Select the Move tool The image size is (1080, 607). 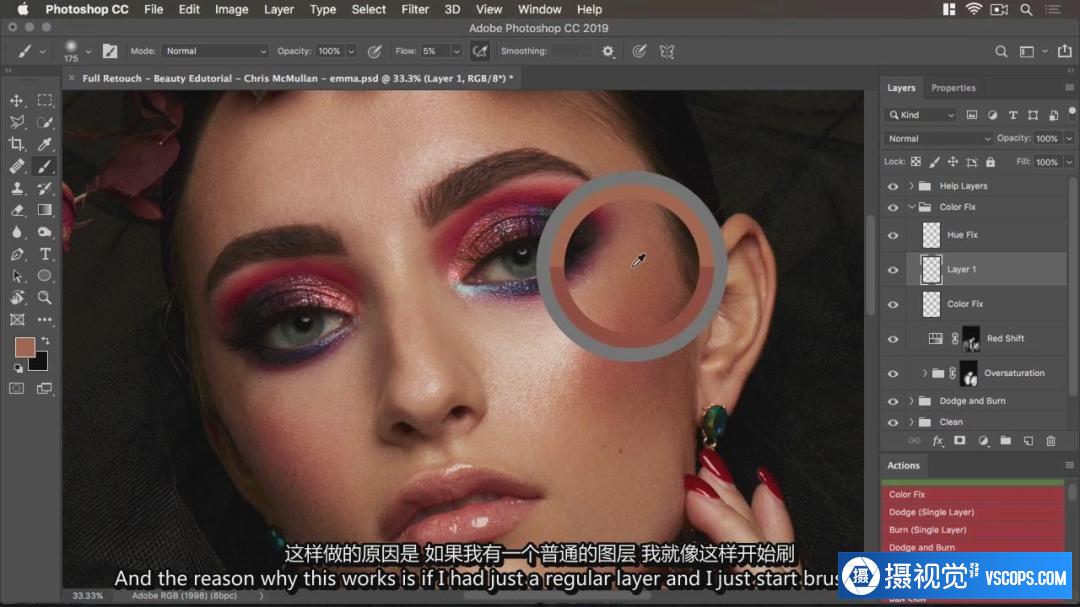click(x=17, y=101)
